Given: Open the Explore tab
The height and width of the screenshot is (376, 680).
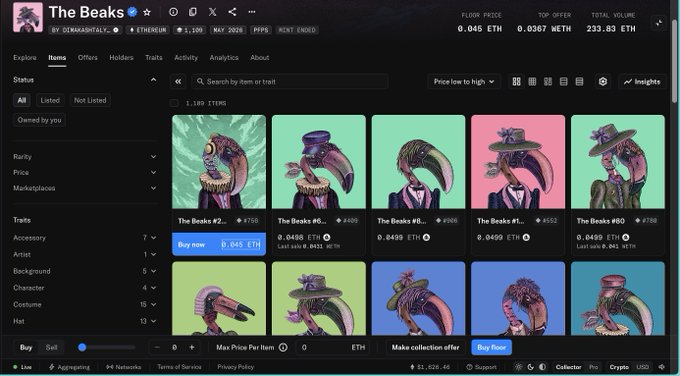Looking at the screenshot, I should click(x=25, y=57).
